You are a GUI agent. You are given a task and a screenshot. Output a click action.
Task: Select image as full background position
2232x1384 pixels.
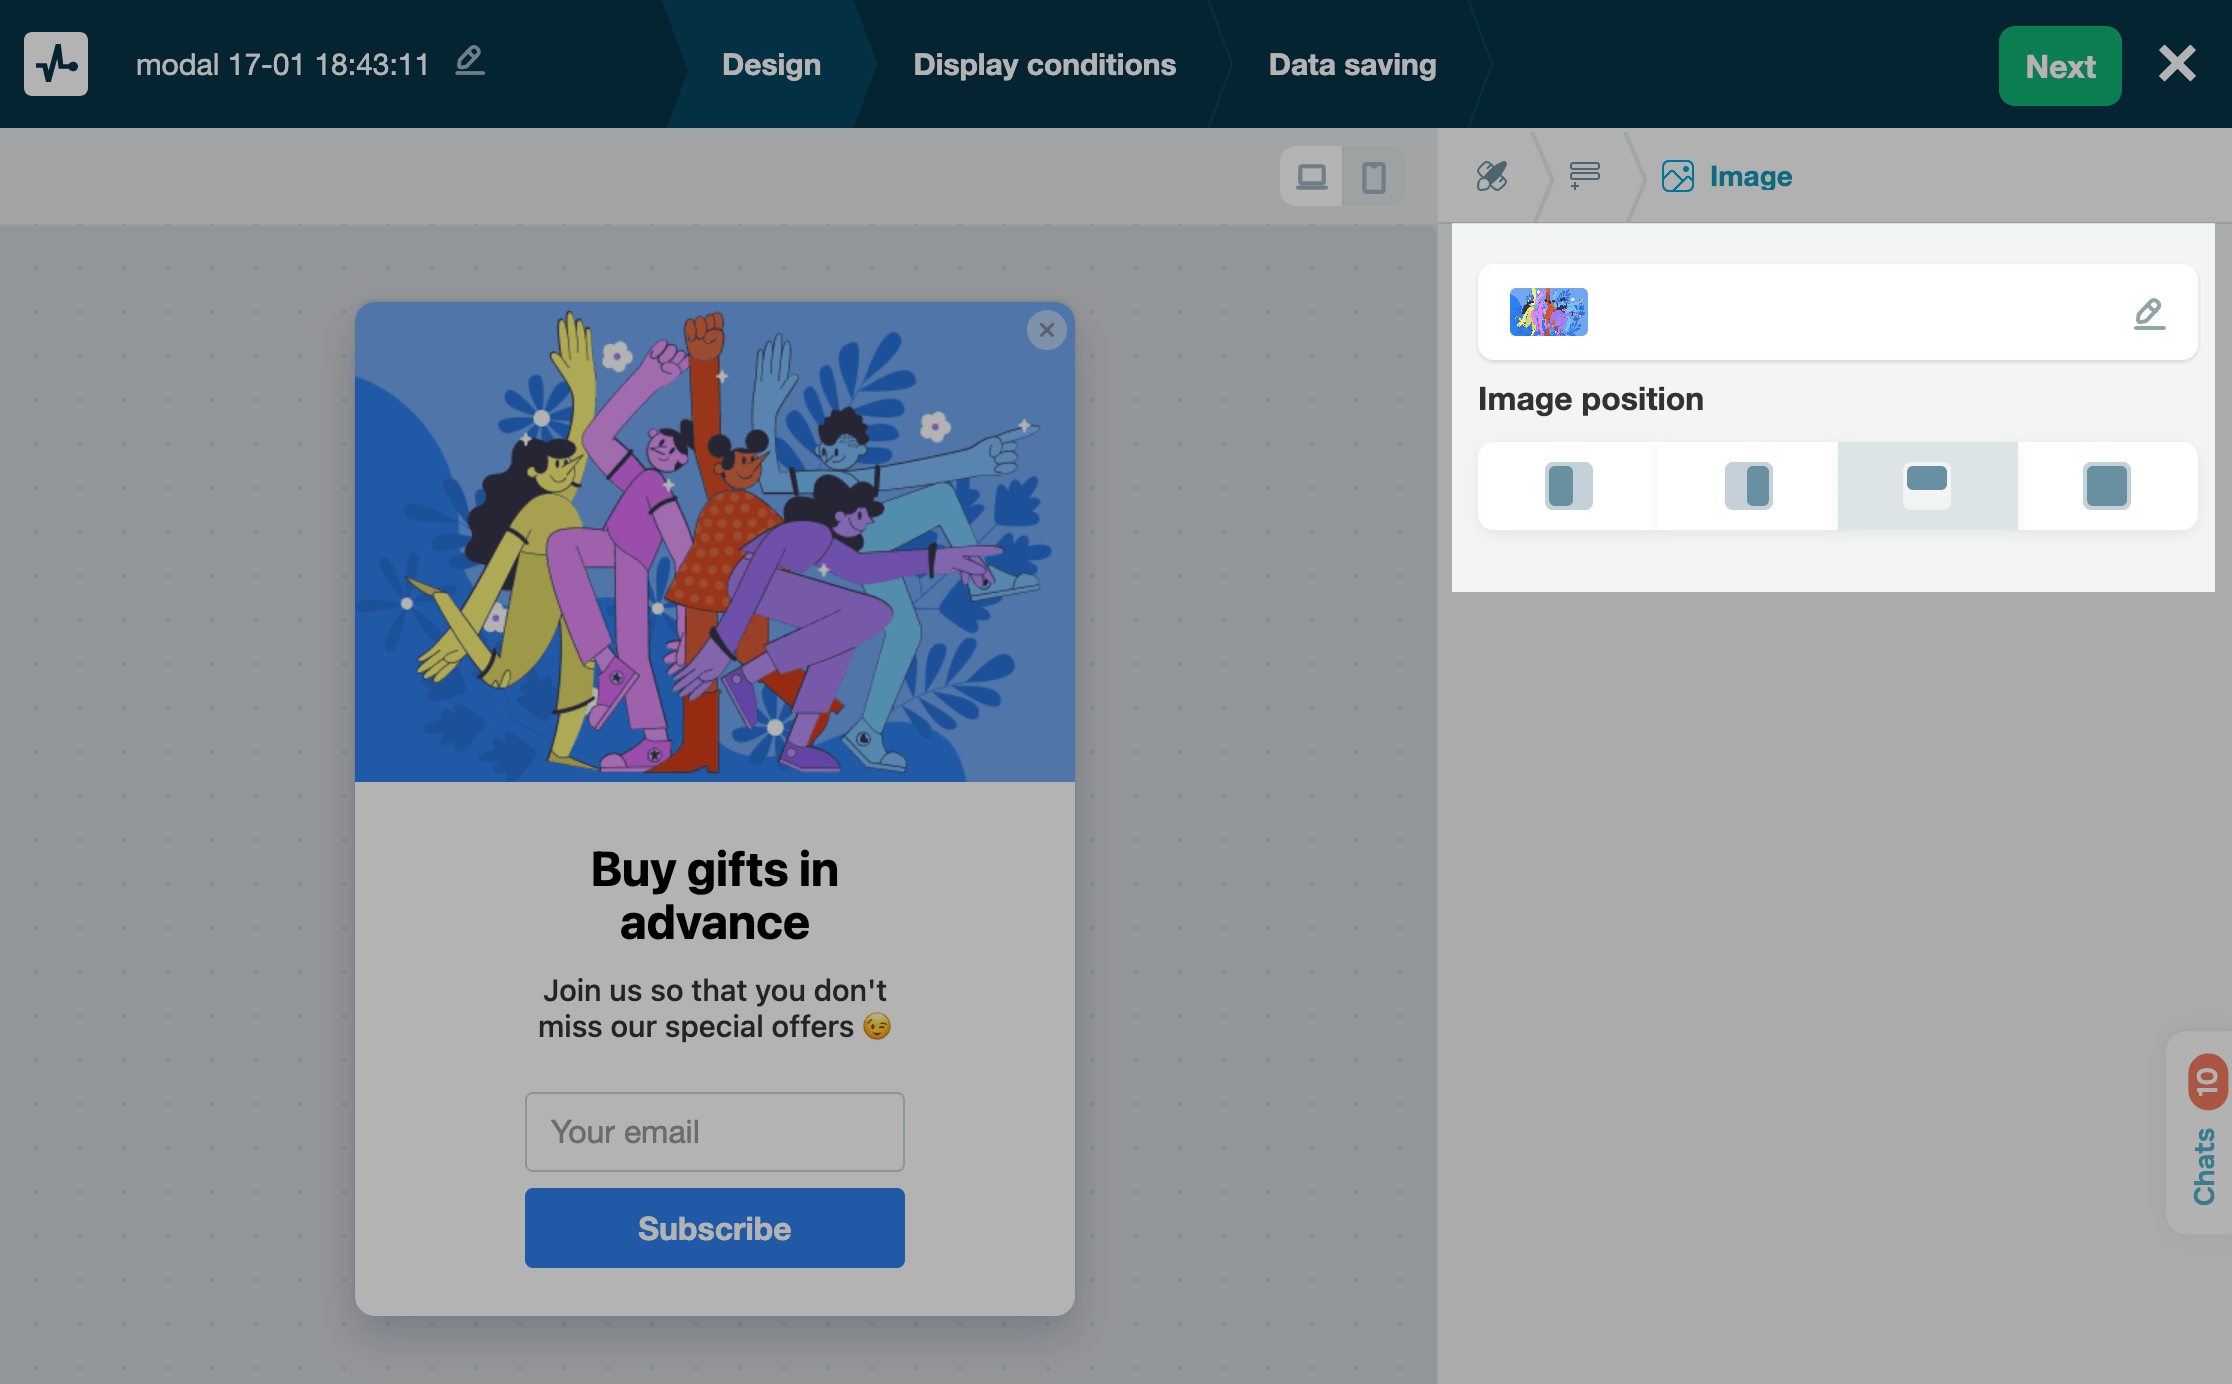click(2106, 486)
